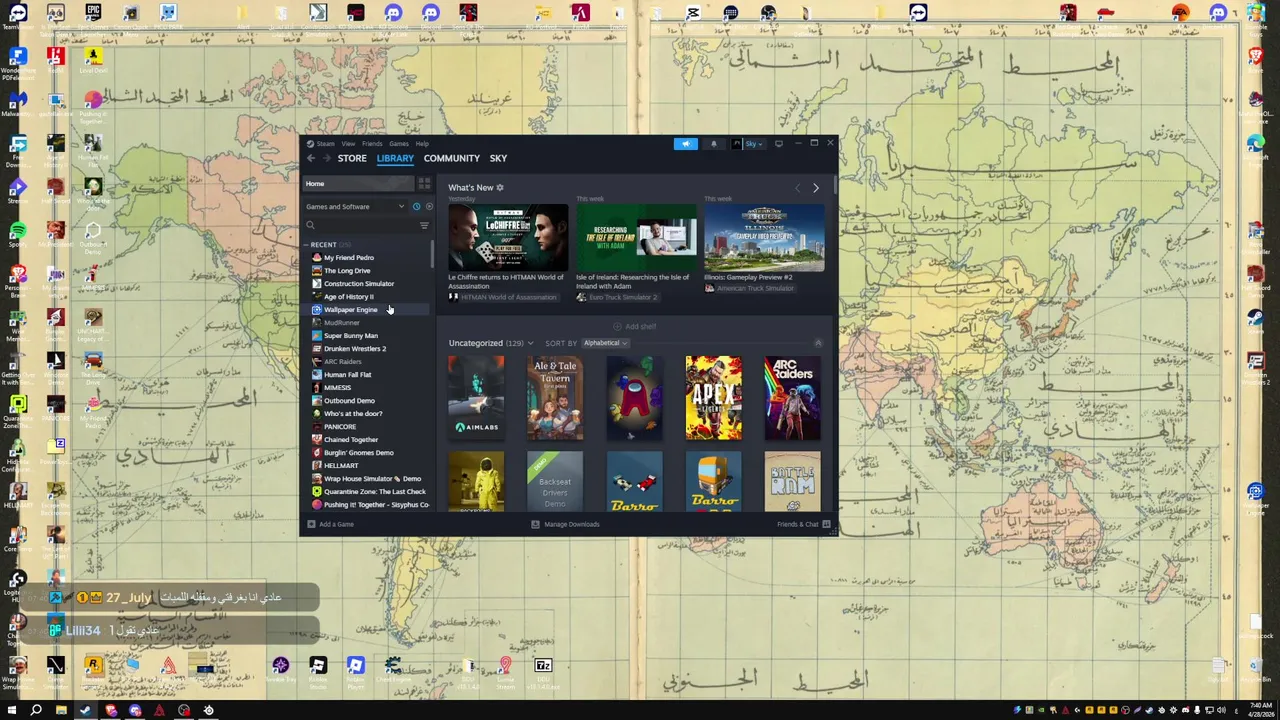The height and width of the screenshot is (720, 1280).
Task: Open the Alphabetical sort dropdown
Action: [x=606, y=343]
